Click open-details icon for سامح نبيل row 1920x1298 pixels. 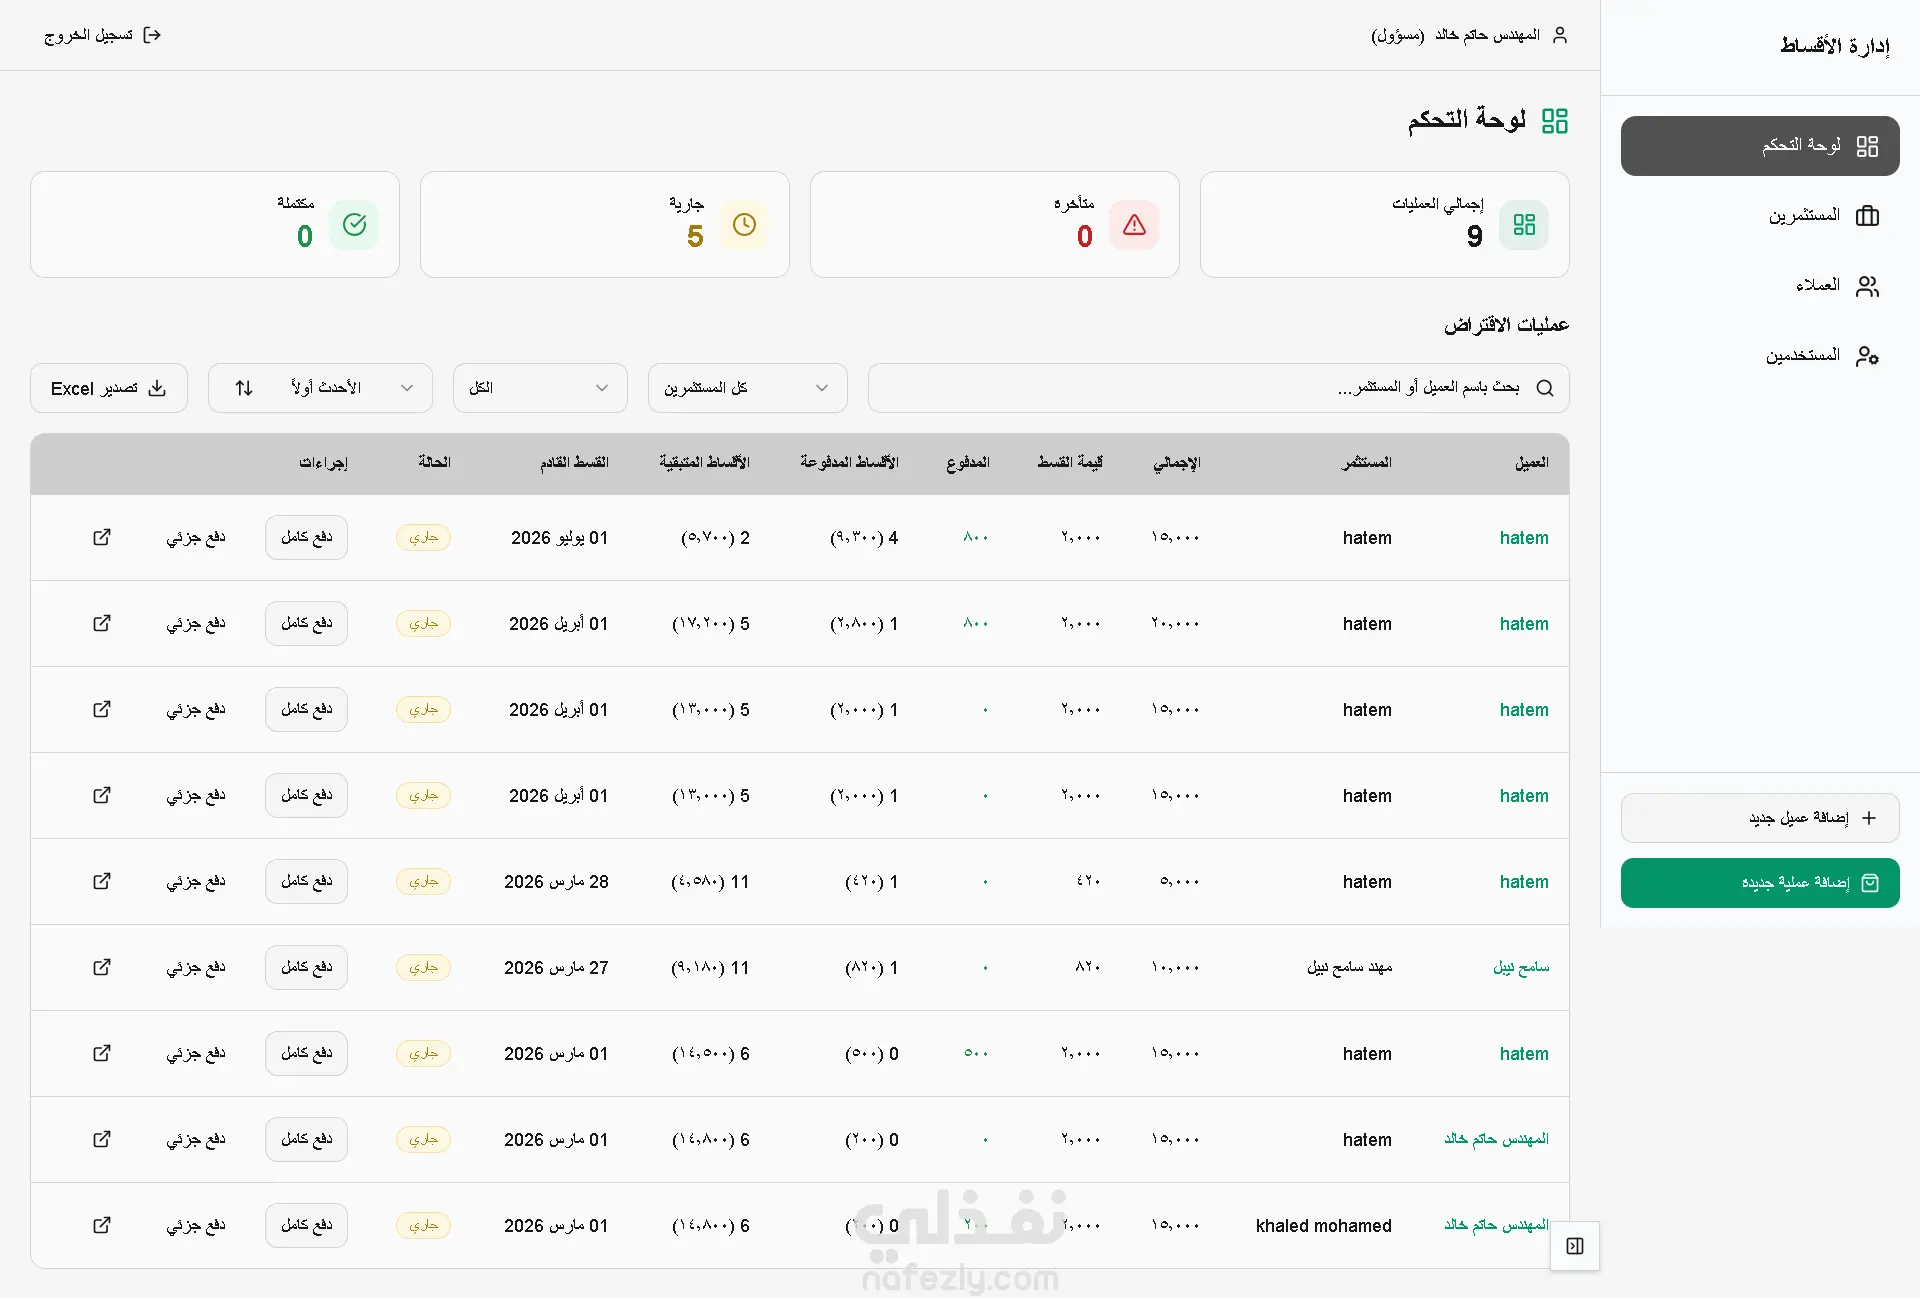pos(102,967)
